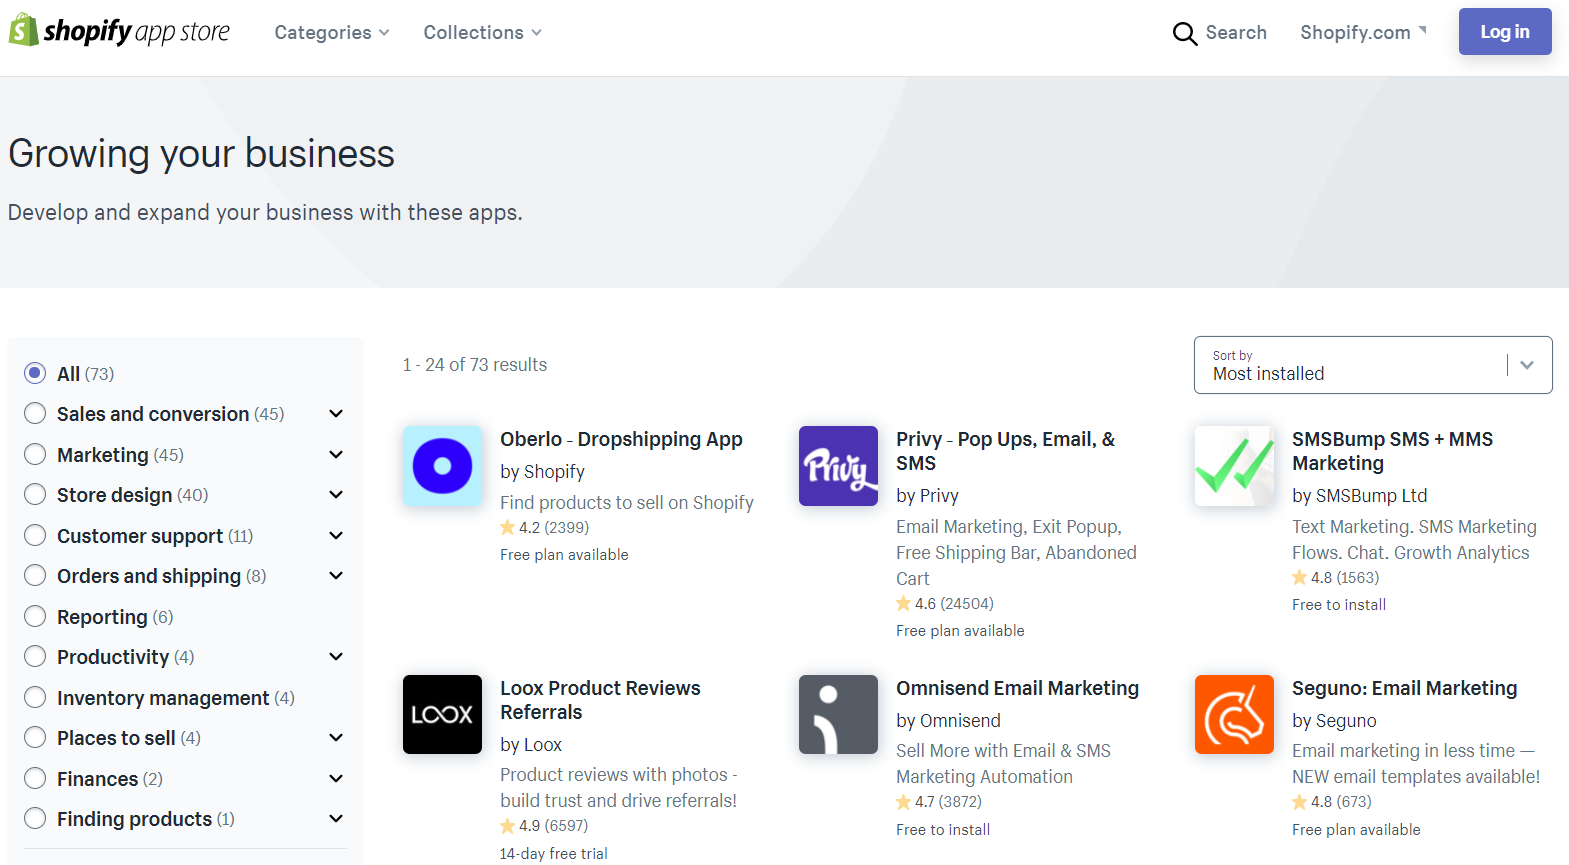The height and width of the screenshot is (865, 1569).
Task: Click the search magnifier icon
Action: 1184,34
